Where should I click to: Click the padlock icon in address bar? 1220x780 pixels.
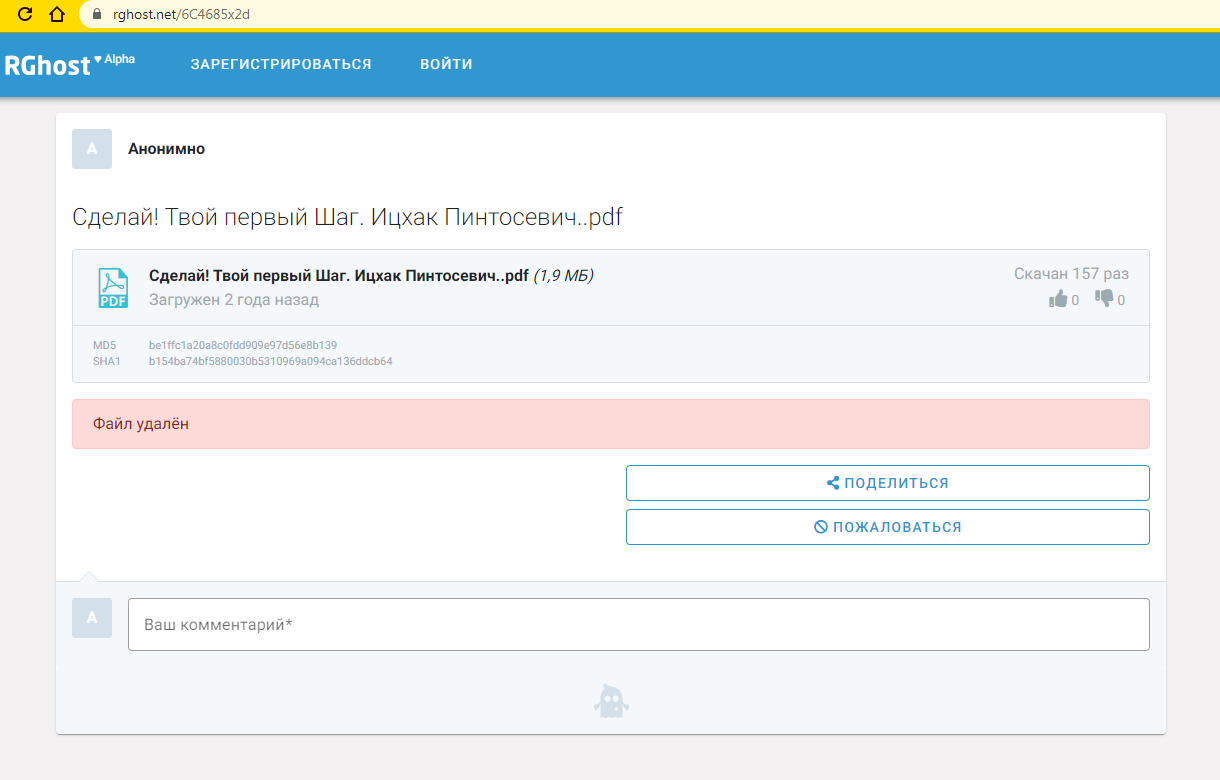pos(97,15)
